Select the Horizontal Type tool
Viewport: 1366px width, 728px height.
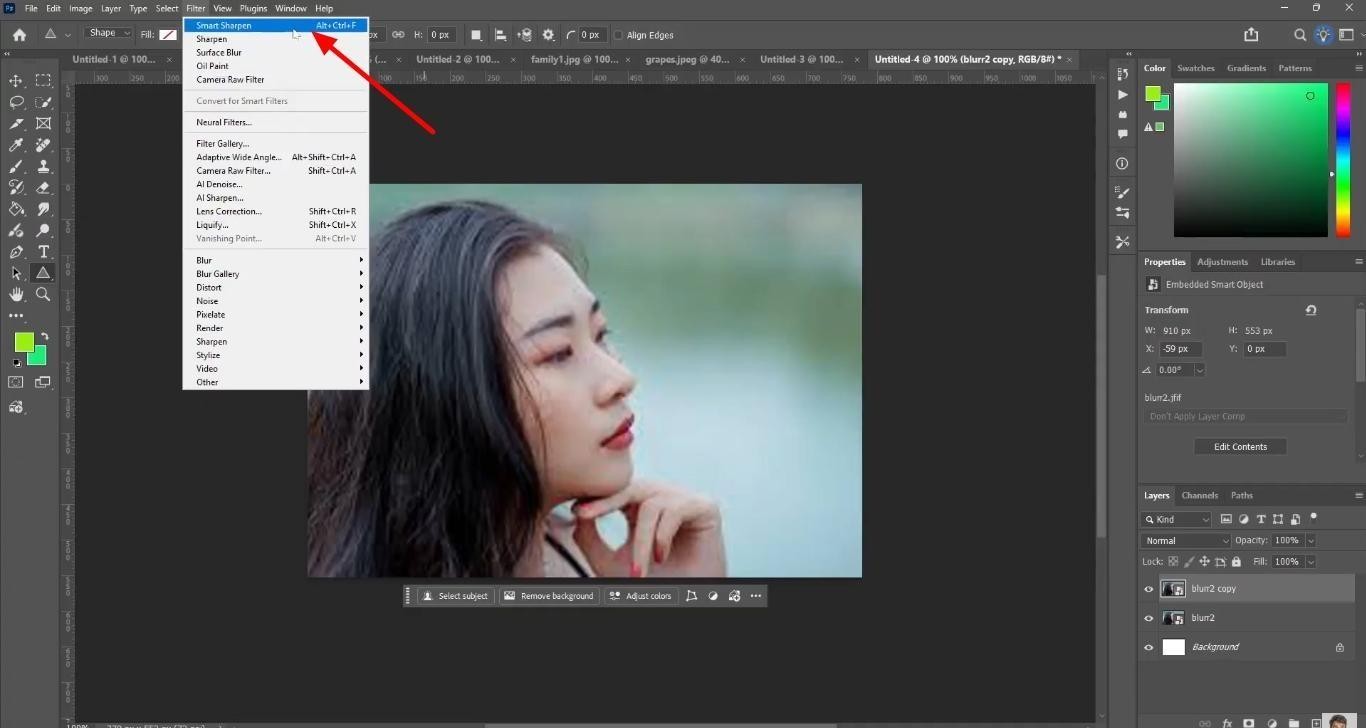(43, 252)
